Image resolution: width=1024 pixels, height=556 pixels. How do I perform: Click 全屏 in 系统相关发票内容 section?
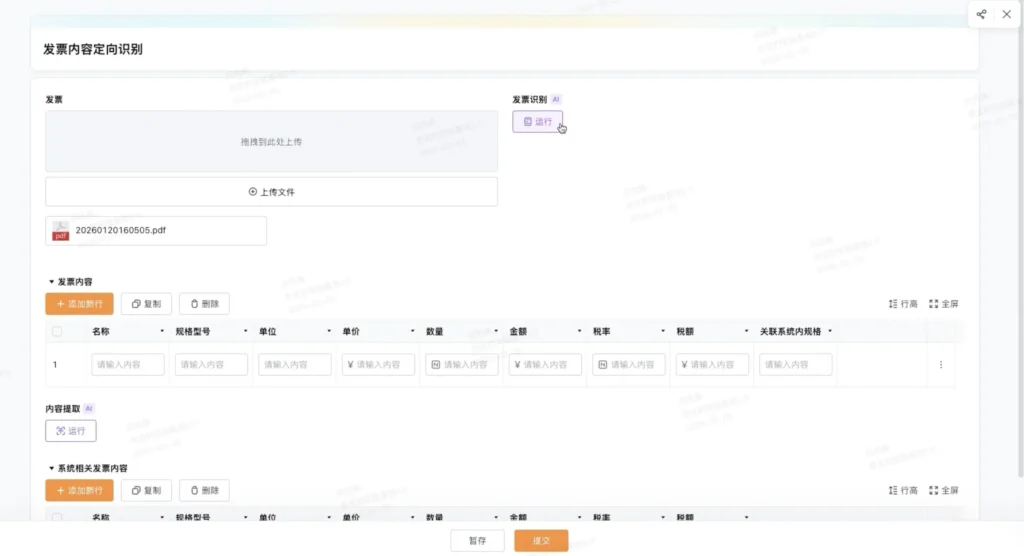click(943, 491)
